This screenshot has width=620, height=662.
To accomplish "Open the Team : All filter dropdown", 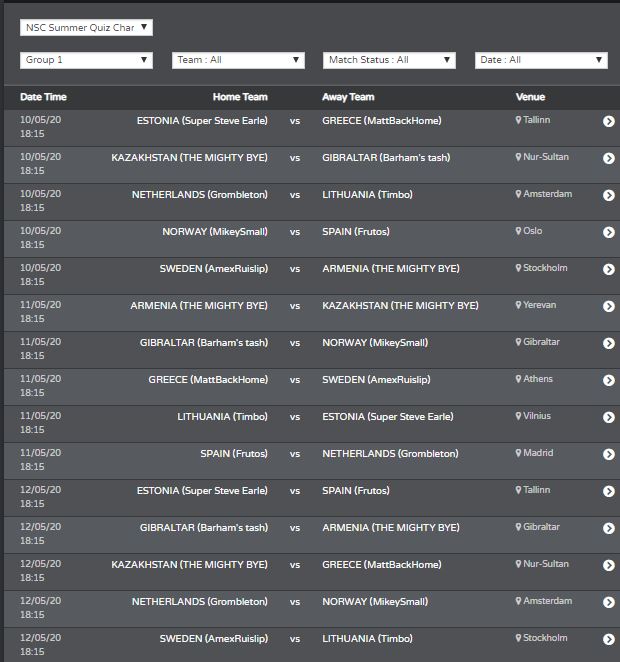I will (x=238, y=60).
